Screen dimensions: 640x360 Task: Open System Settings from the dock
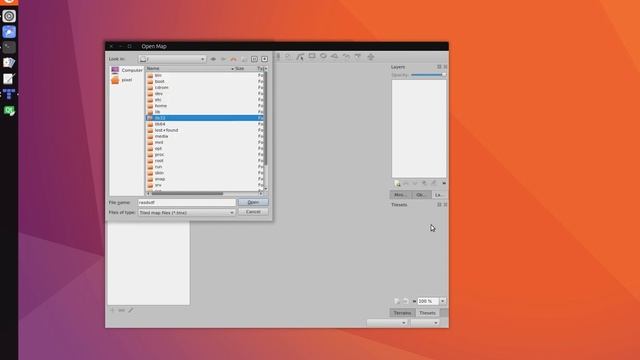pos(9,16)
